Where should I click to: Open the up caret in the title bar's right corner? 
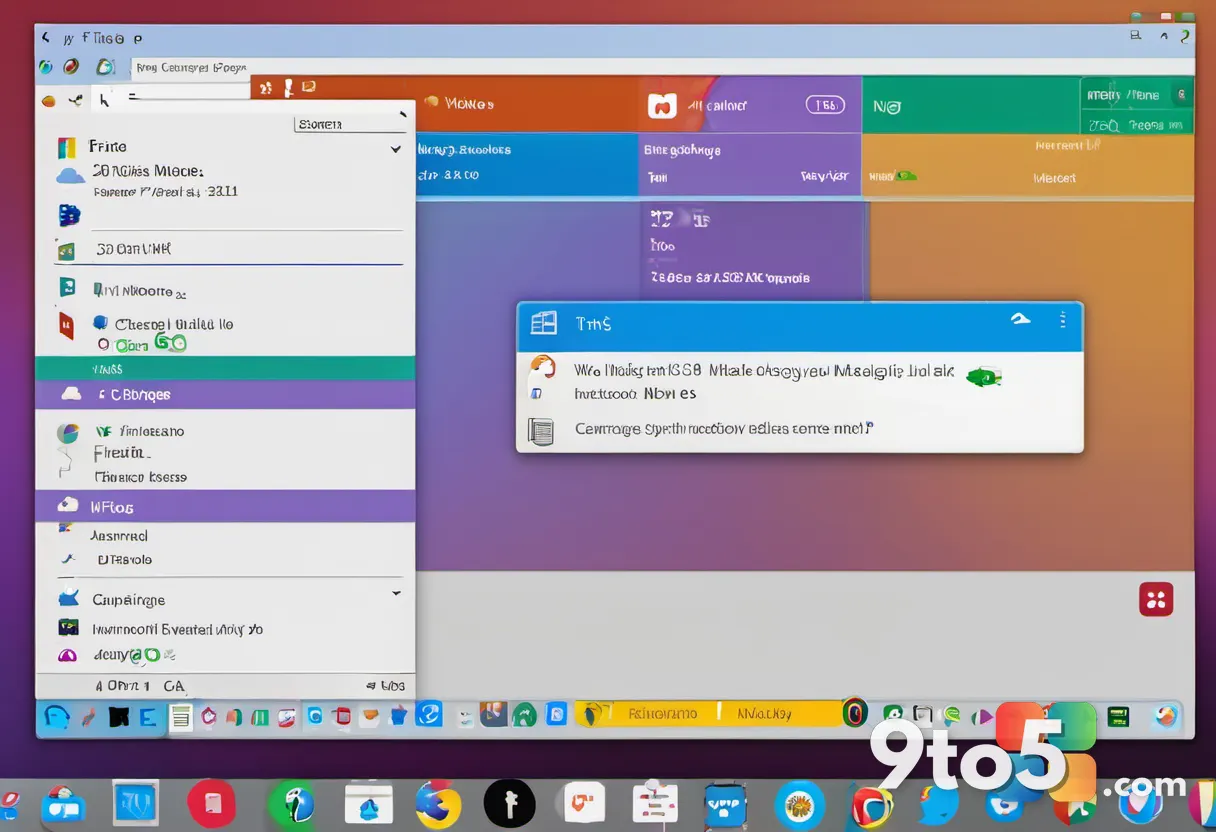pos(1164,36)
